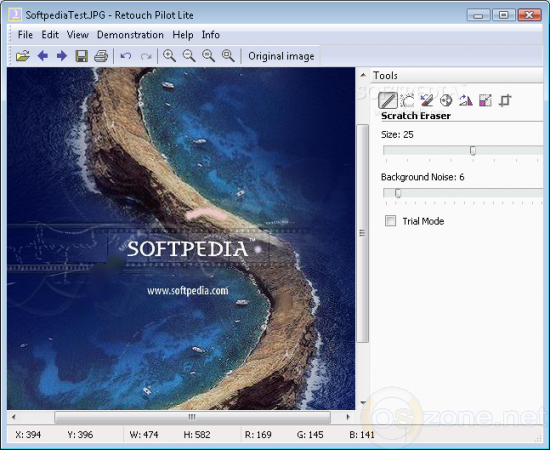Click the 'Size: 25' label
The width and height of the screenshot is (550, 450).
pyautogui.click(x=397, y=135)
